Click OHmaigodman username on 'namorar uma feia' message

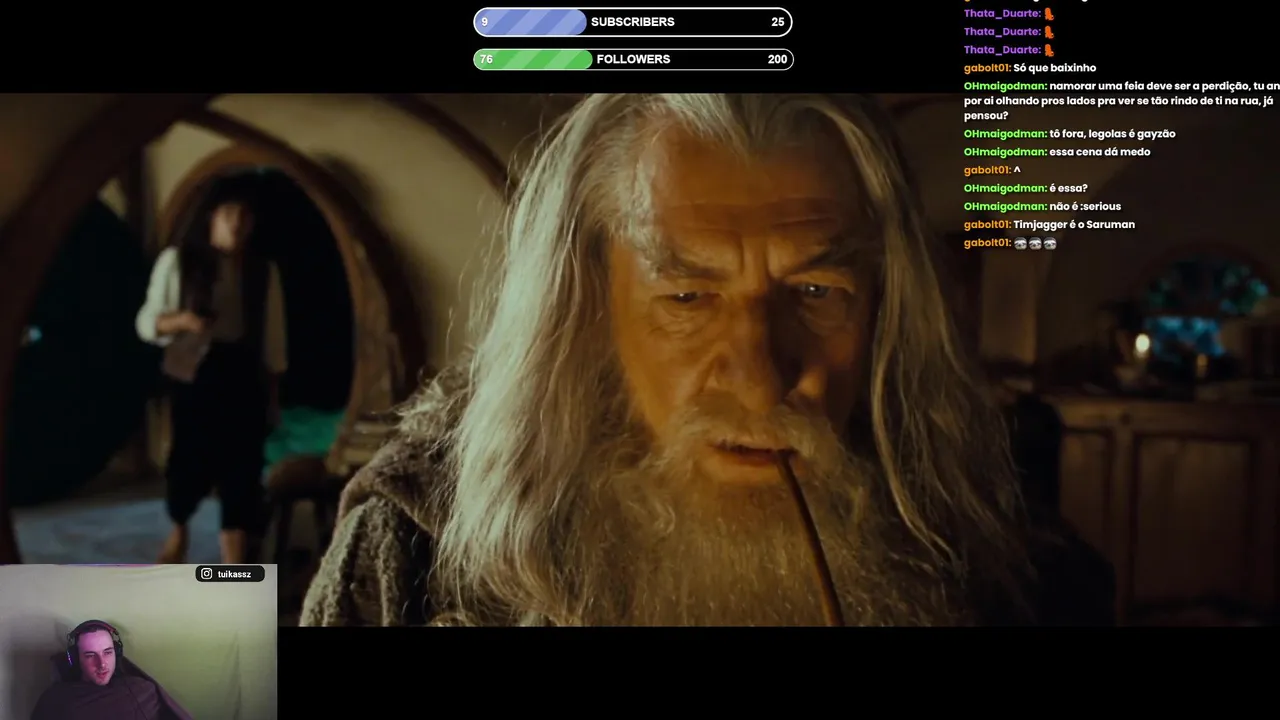click(x=1006, y=86)
